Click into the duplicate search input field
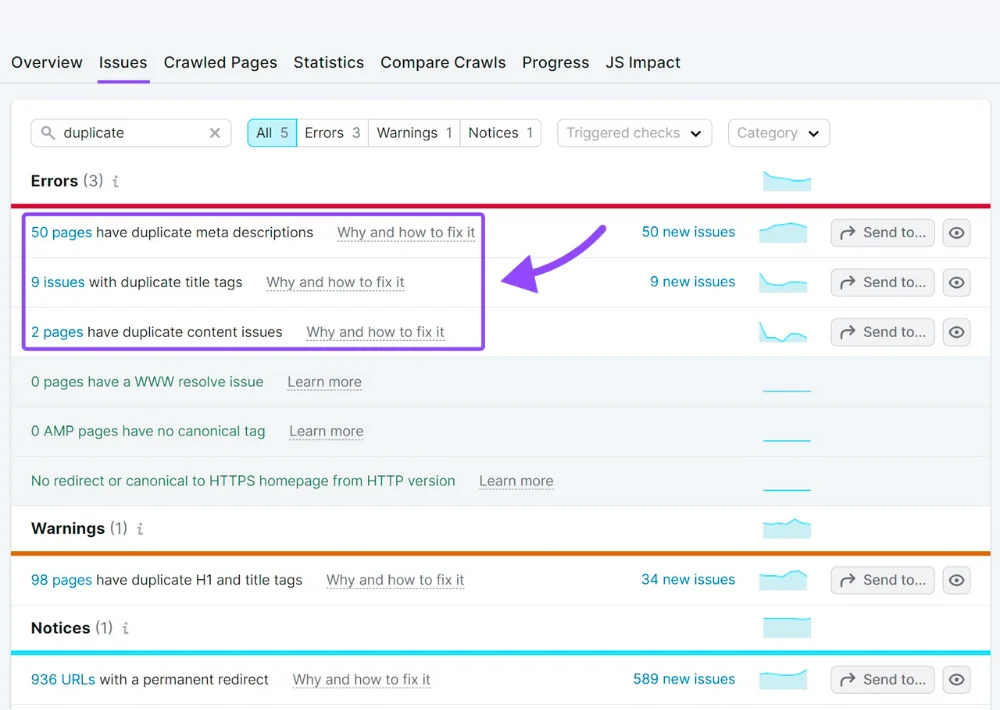Screen dimensions: 1000x710 (130, 133)
